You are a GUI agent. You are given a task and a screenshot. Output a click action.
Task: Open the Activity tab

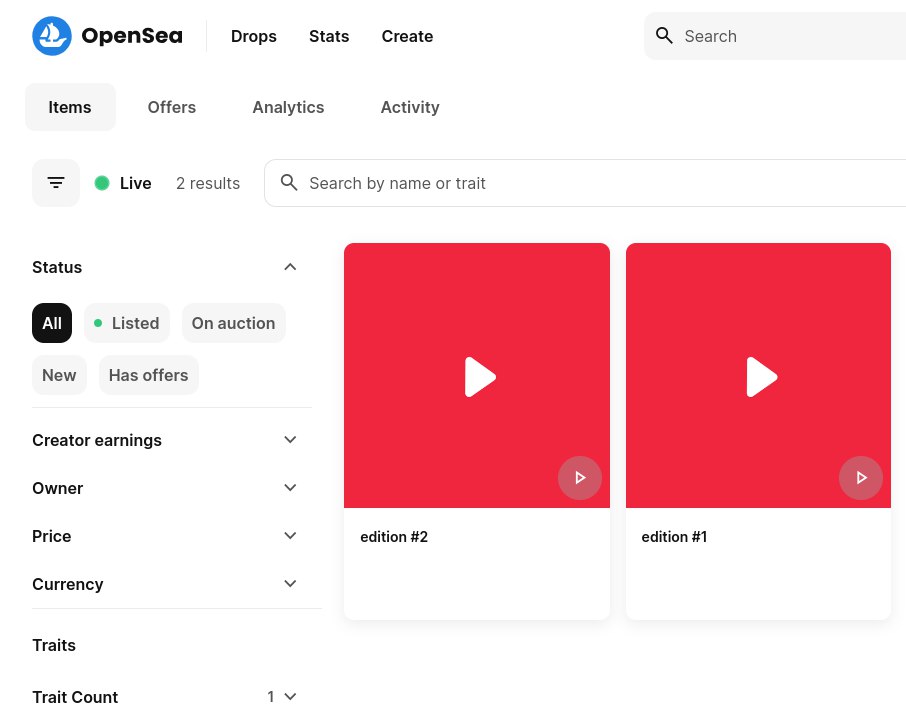tap(409, 107)
